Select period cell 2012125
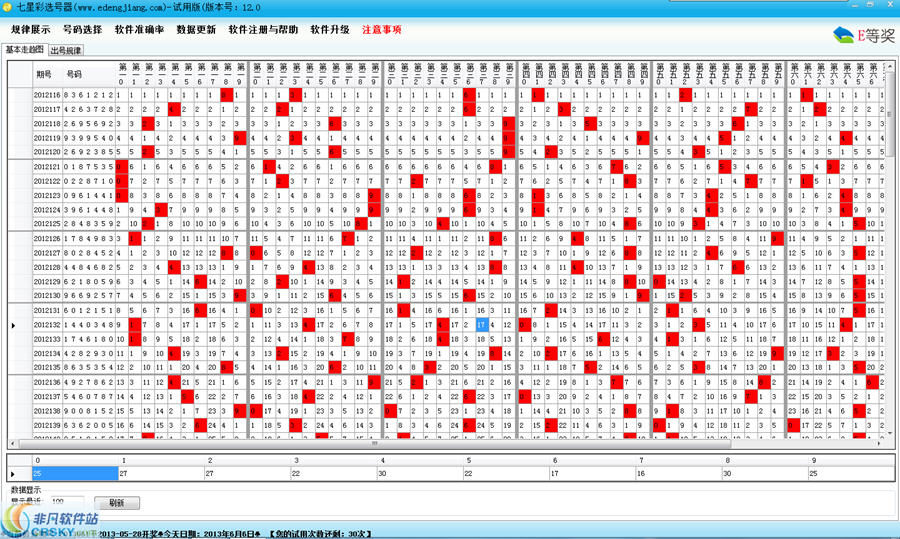Viewport: 900px width, 539px height. click(x=47, y=224)
